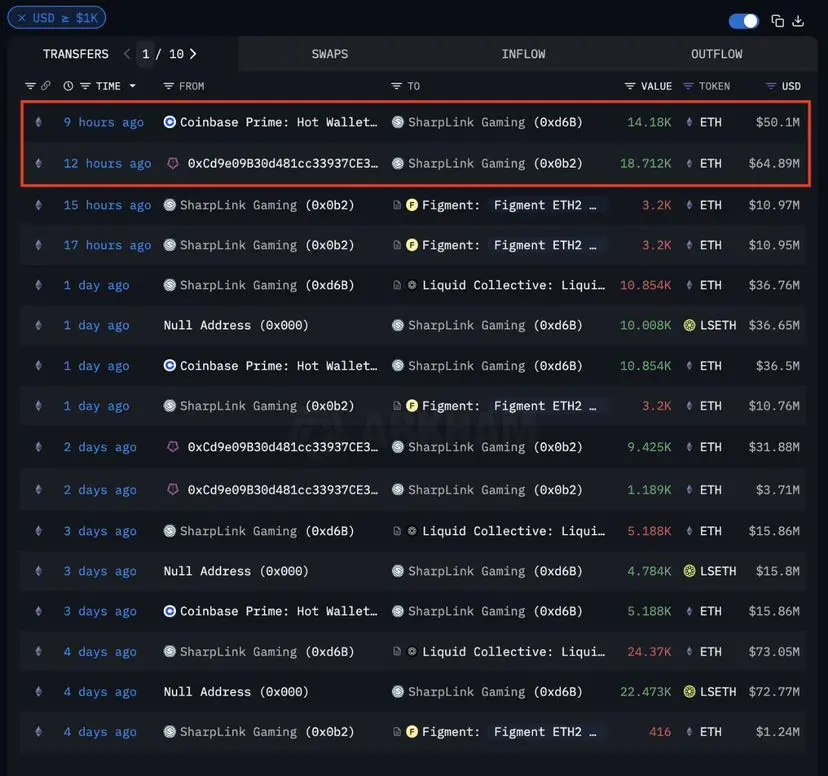Screen dimensions: 828x776
Task: Open Coinbase Prime sender in 9 hours row
Action: click(278, 122)
